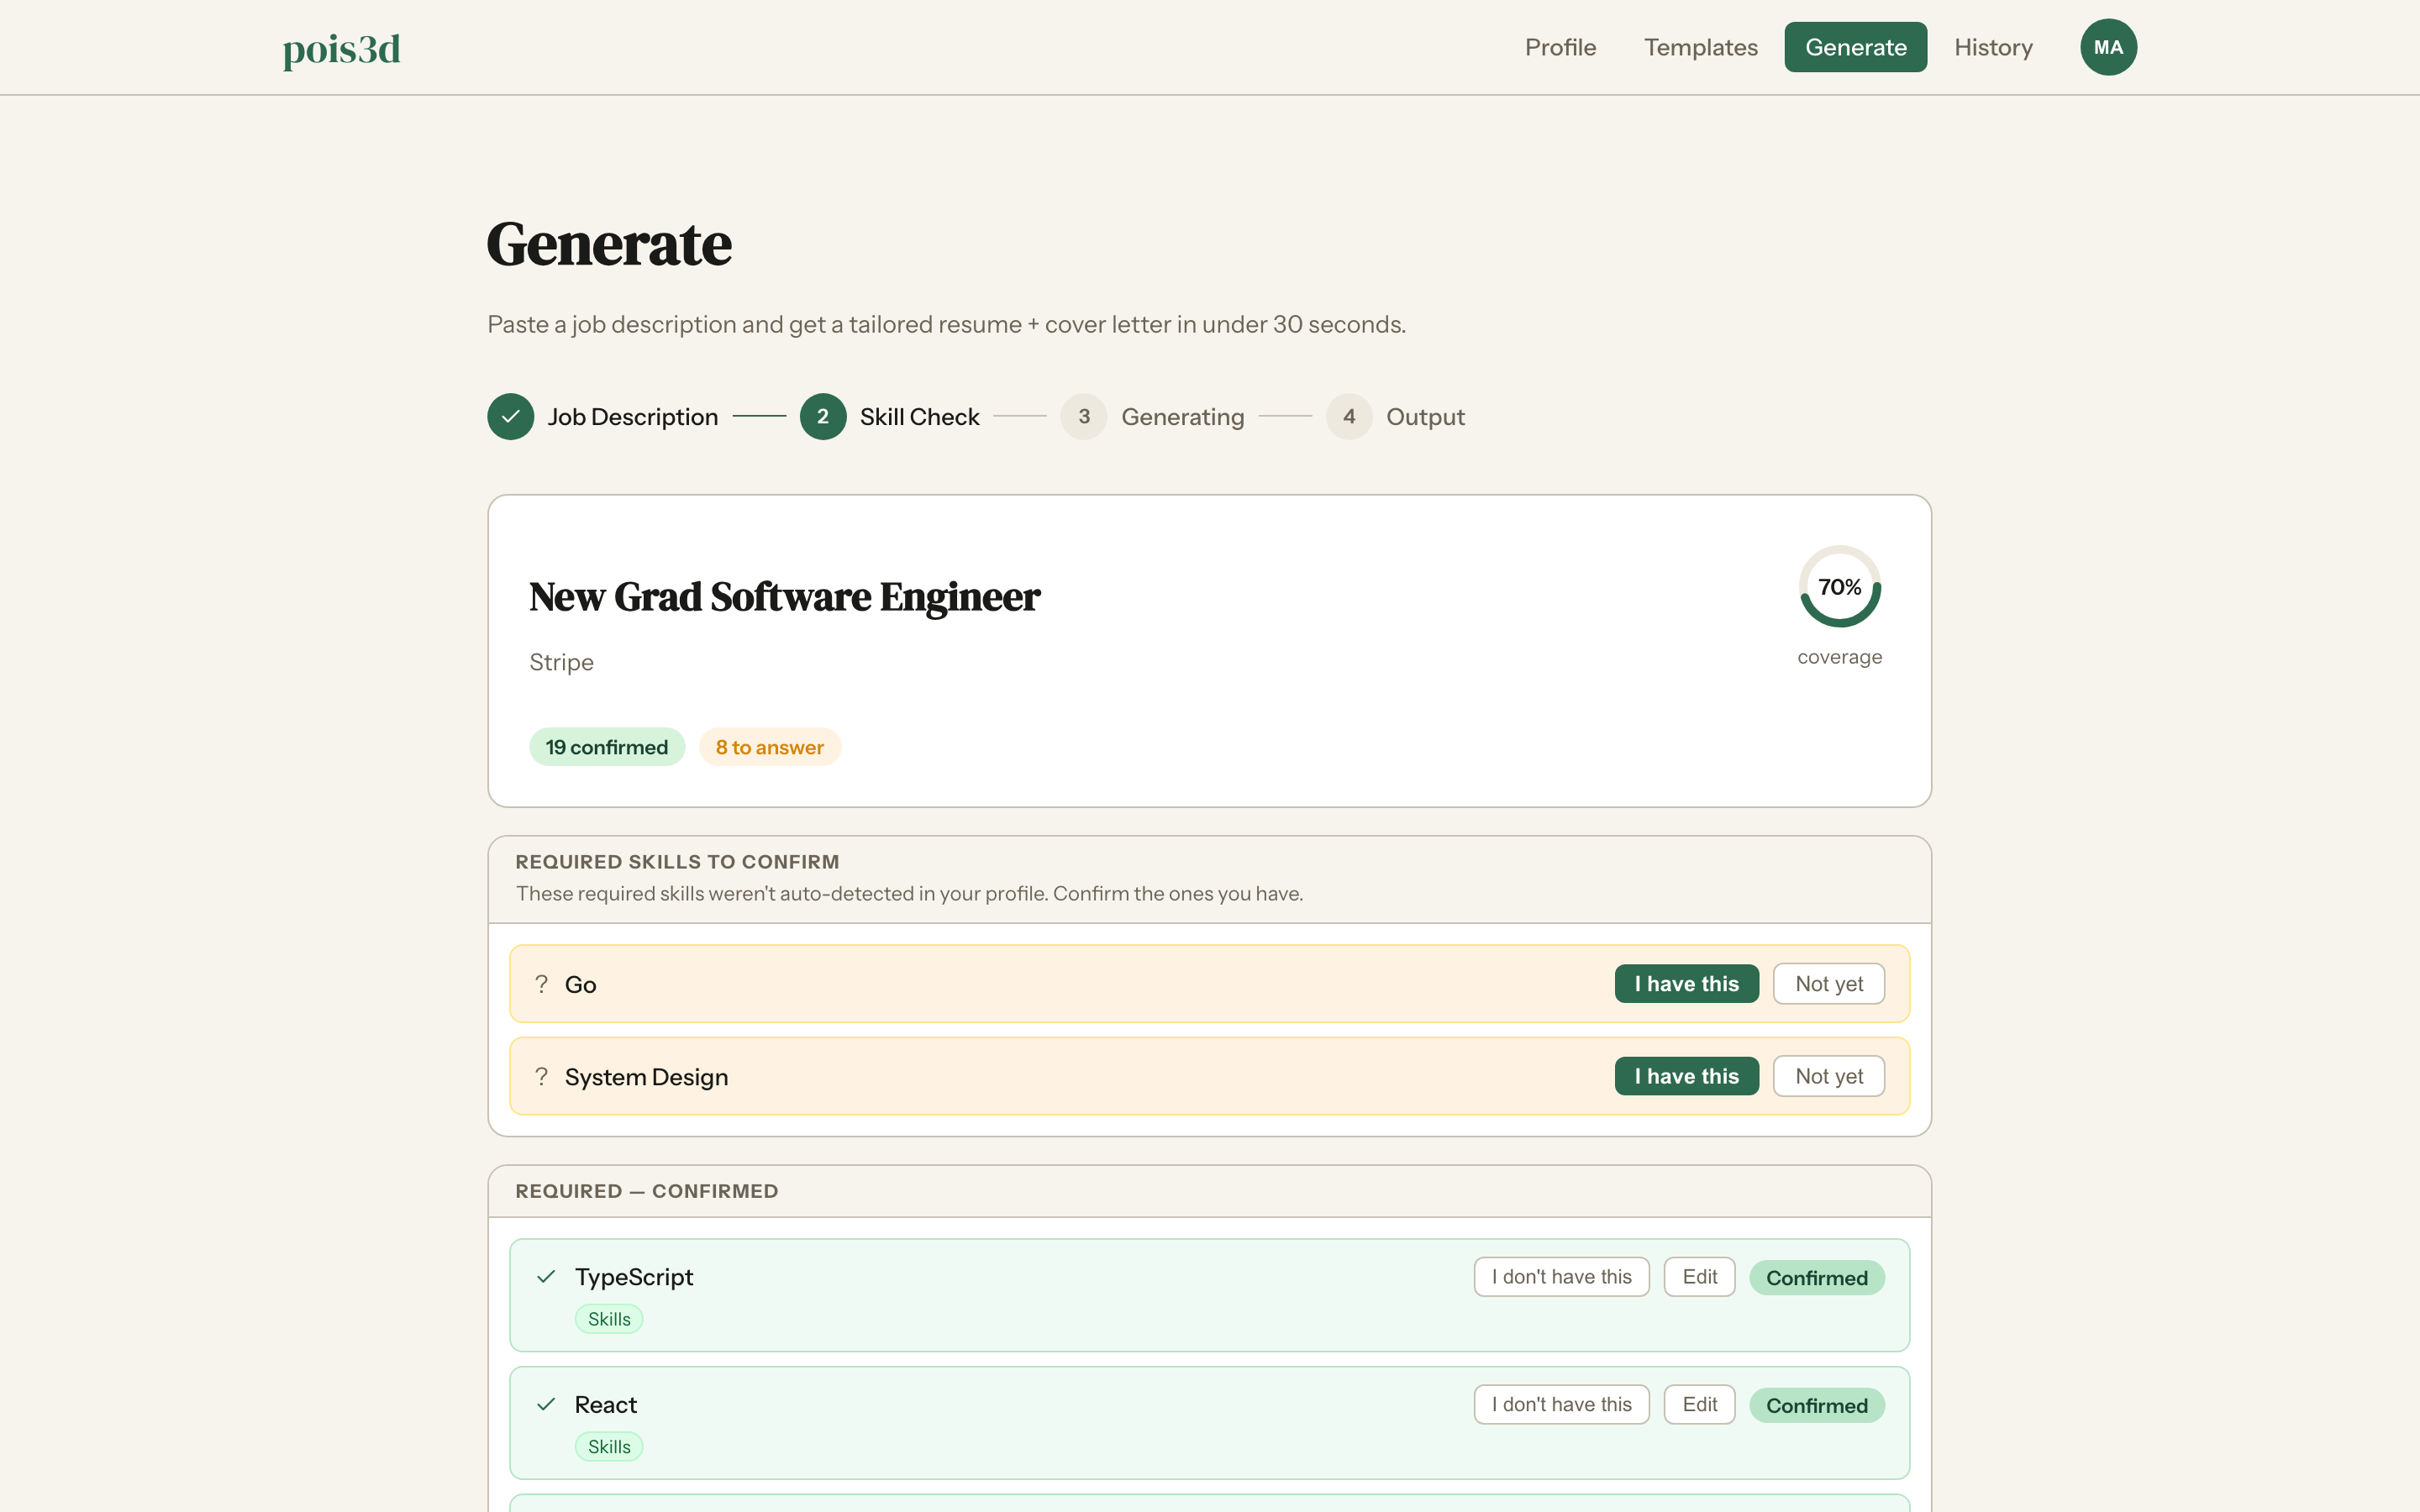Click the Required — Confirmed section heading
Image resolution: width=2420 pixels, height=1512 pixels.
point(646,1191)
